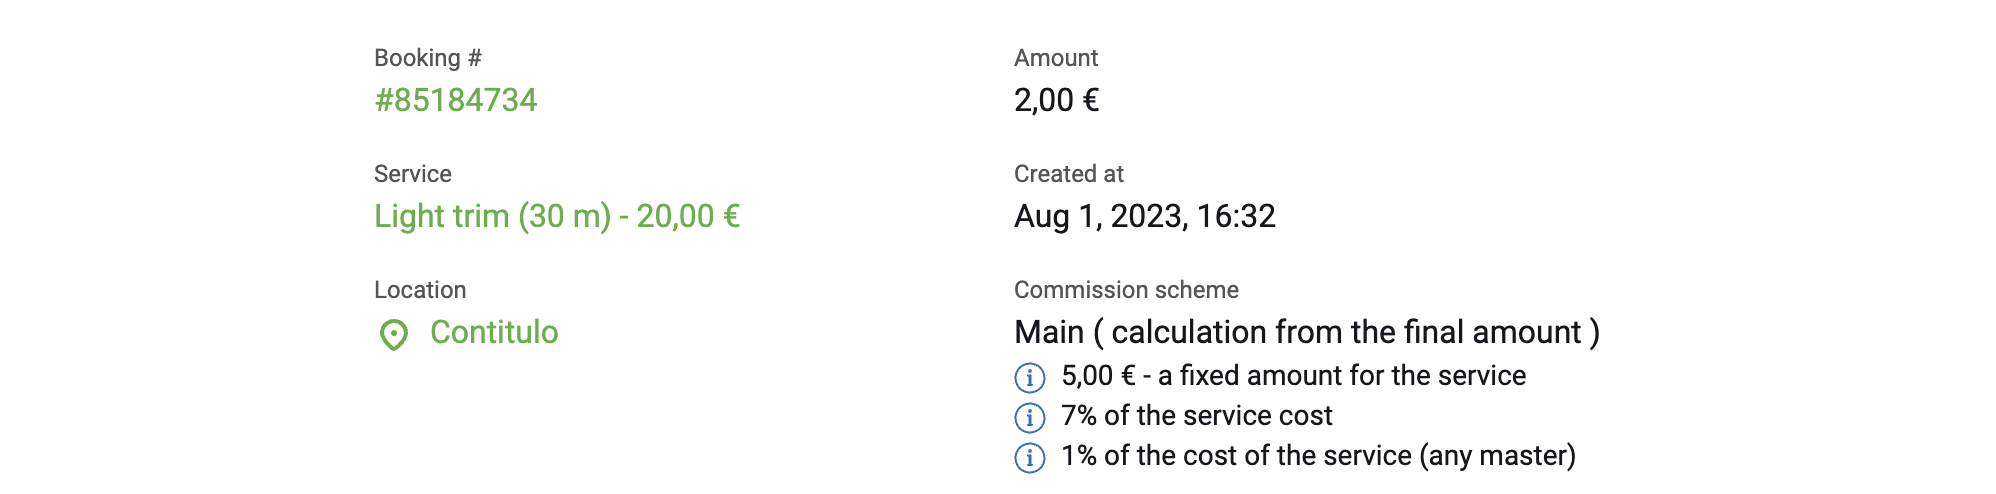Click the '7% of the service cost' text
The height and width of the screenshot is (494, 1996).
click(x=1197, y=416)
